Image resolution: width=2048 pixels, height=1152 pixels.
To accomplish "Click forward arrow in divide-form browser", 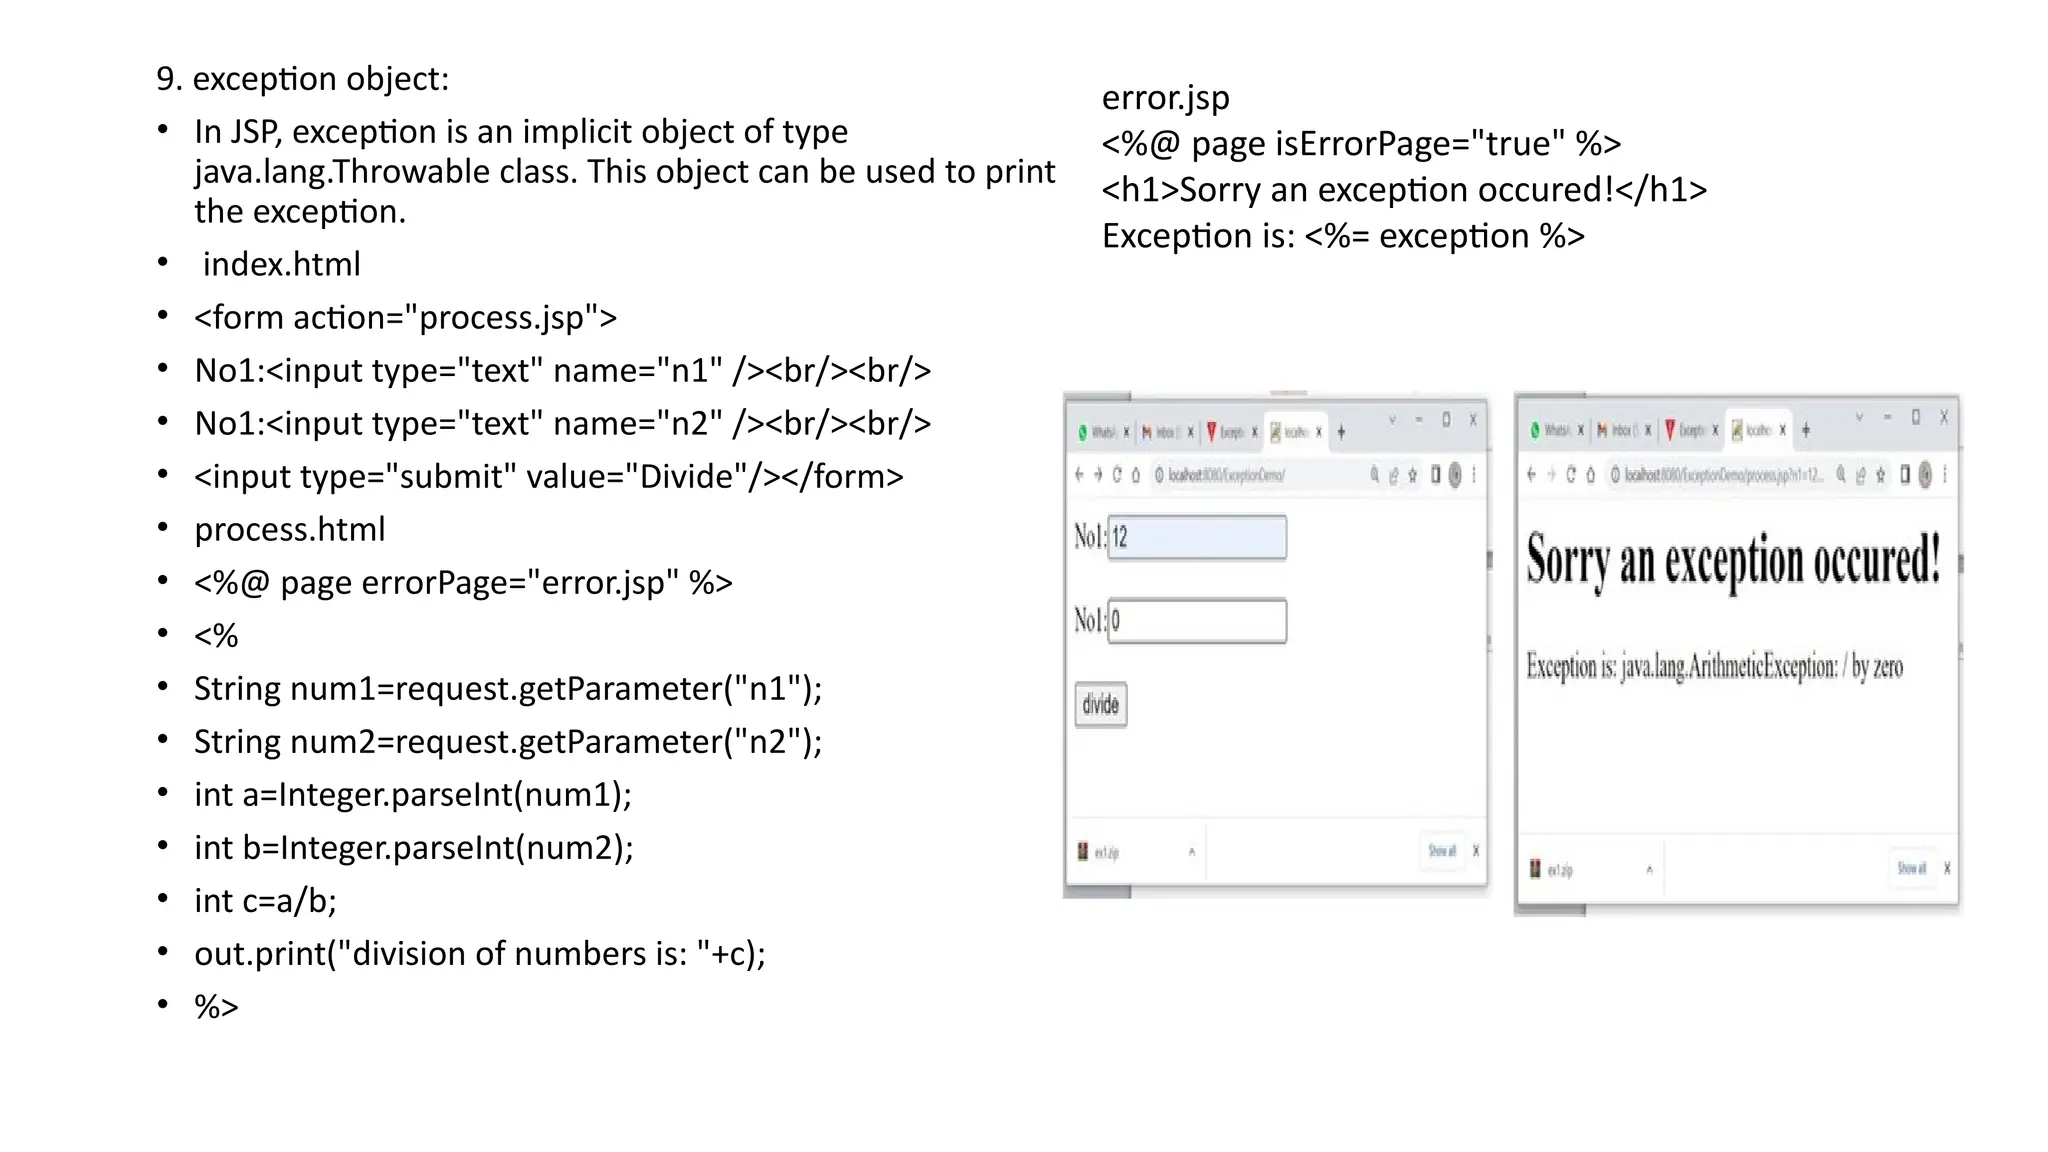I will pos(1098,475).
